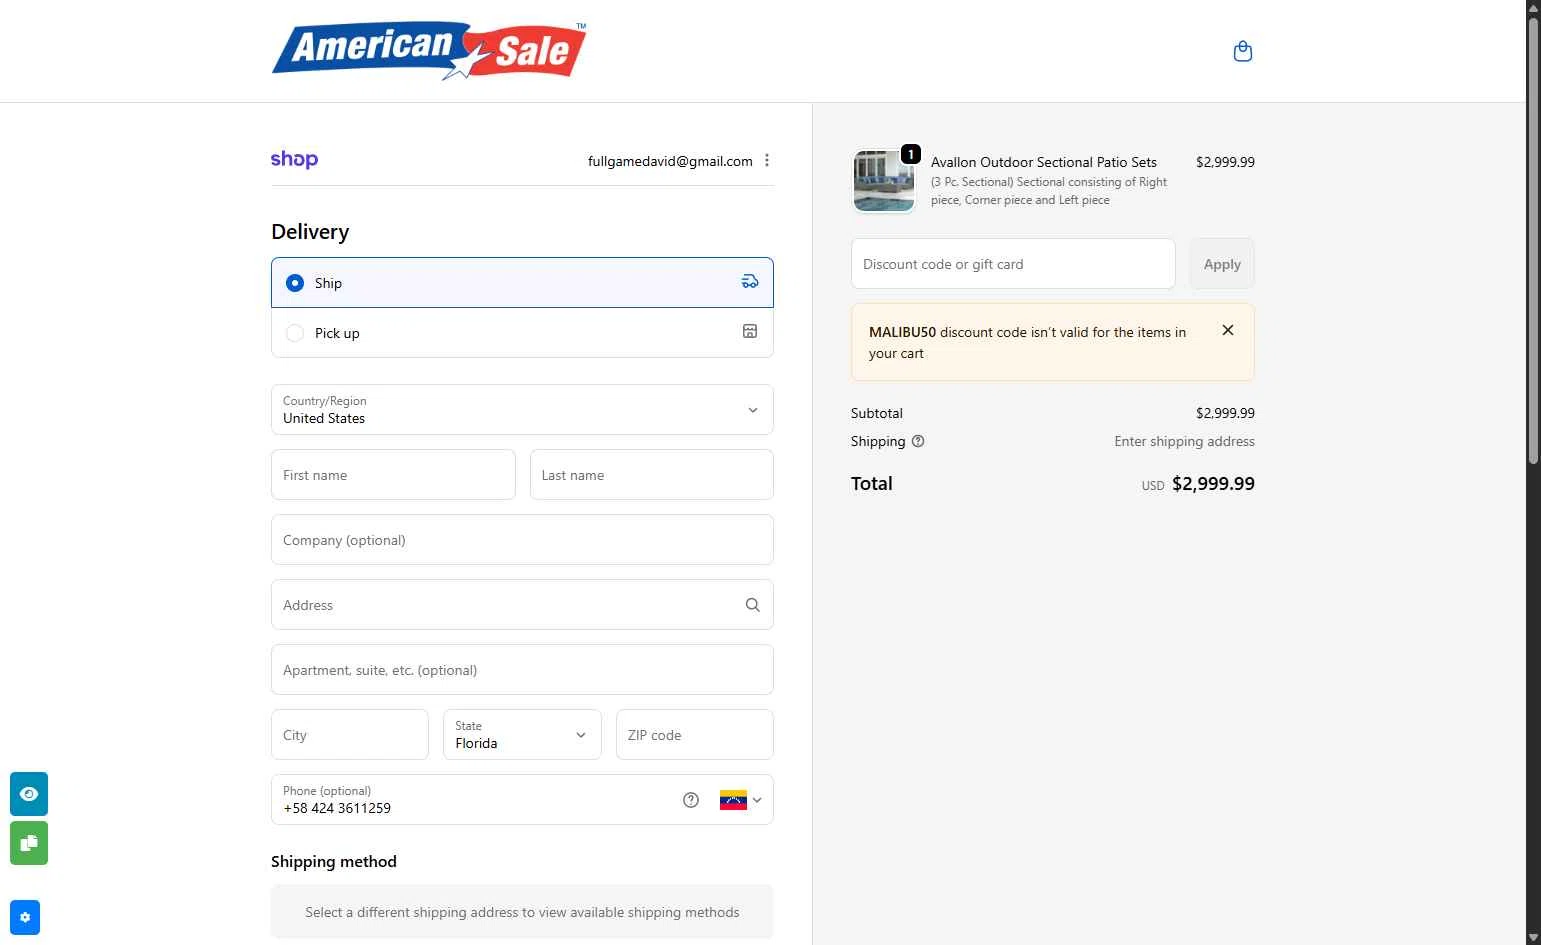Click the Delivery heading

coord(310,232)
